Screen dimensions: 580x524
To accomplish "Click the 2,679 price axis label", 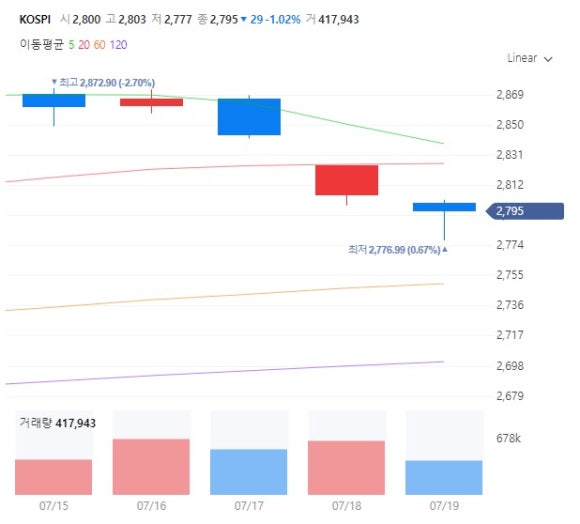I will [x=510, y=396].
